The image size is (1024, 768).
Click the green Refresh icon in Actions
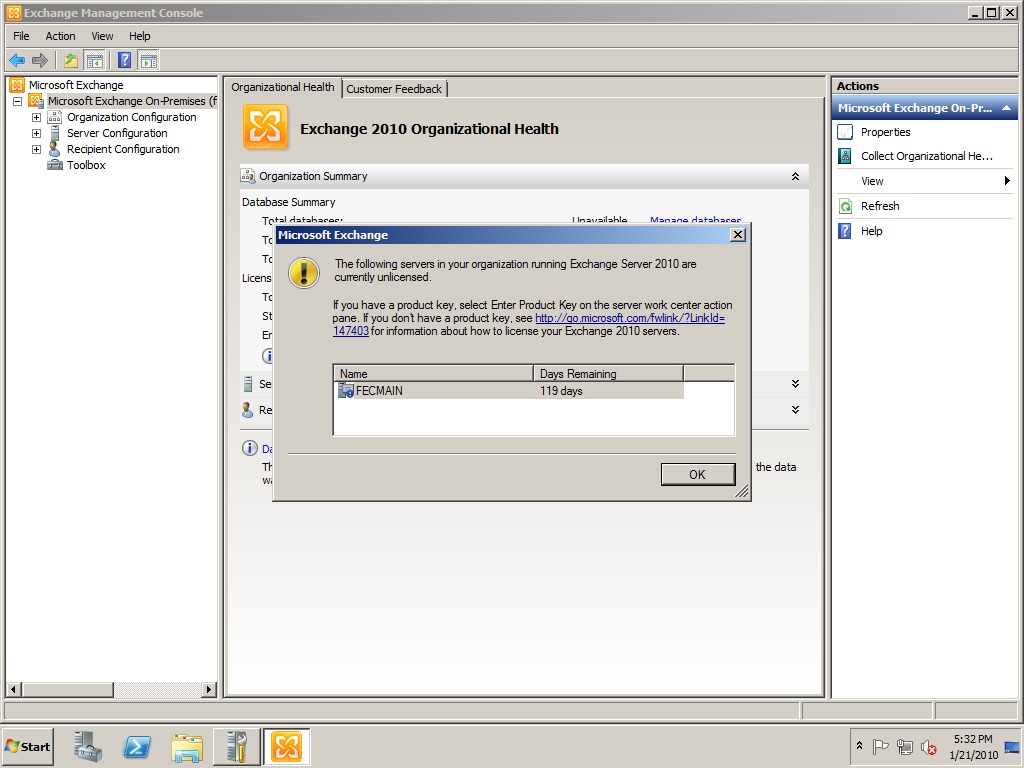tap(845, 206)
